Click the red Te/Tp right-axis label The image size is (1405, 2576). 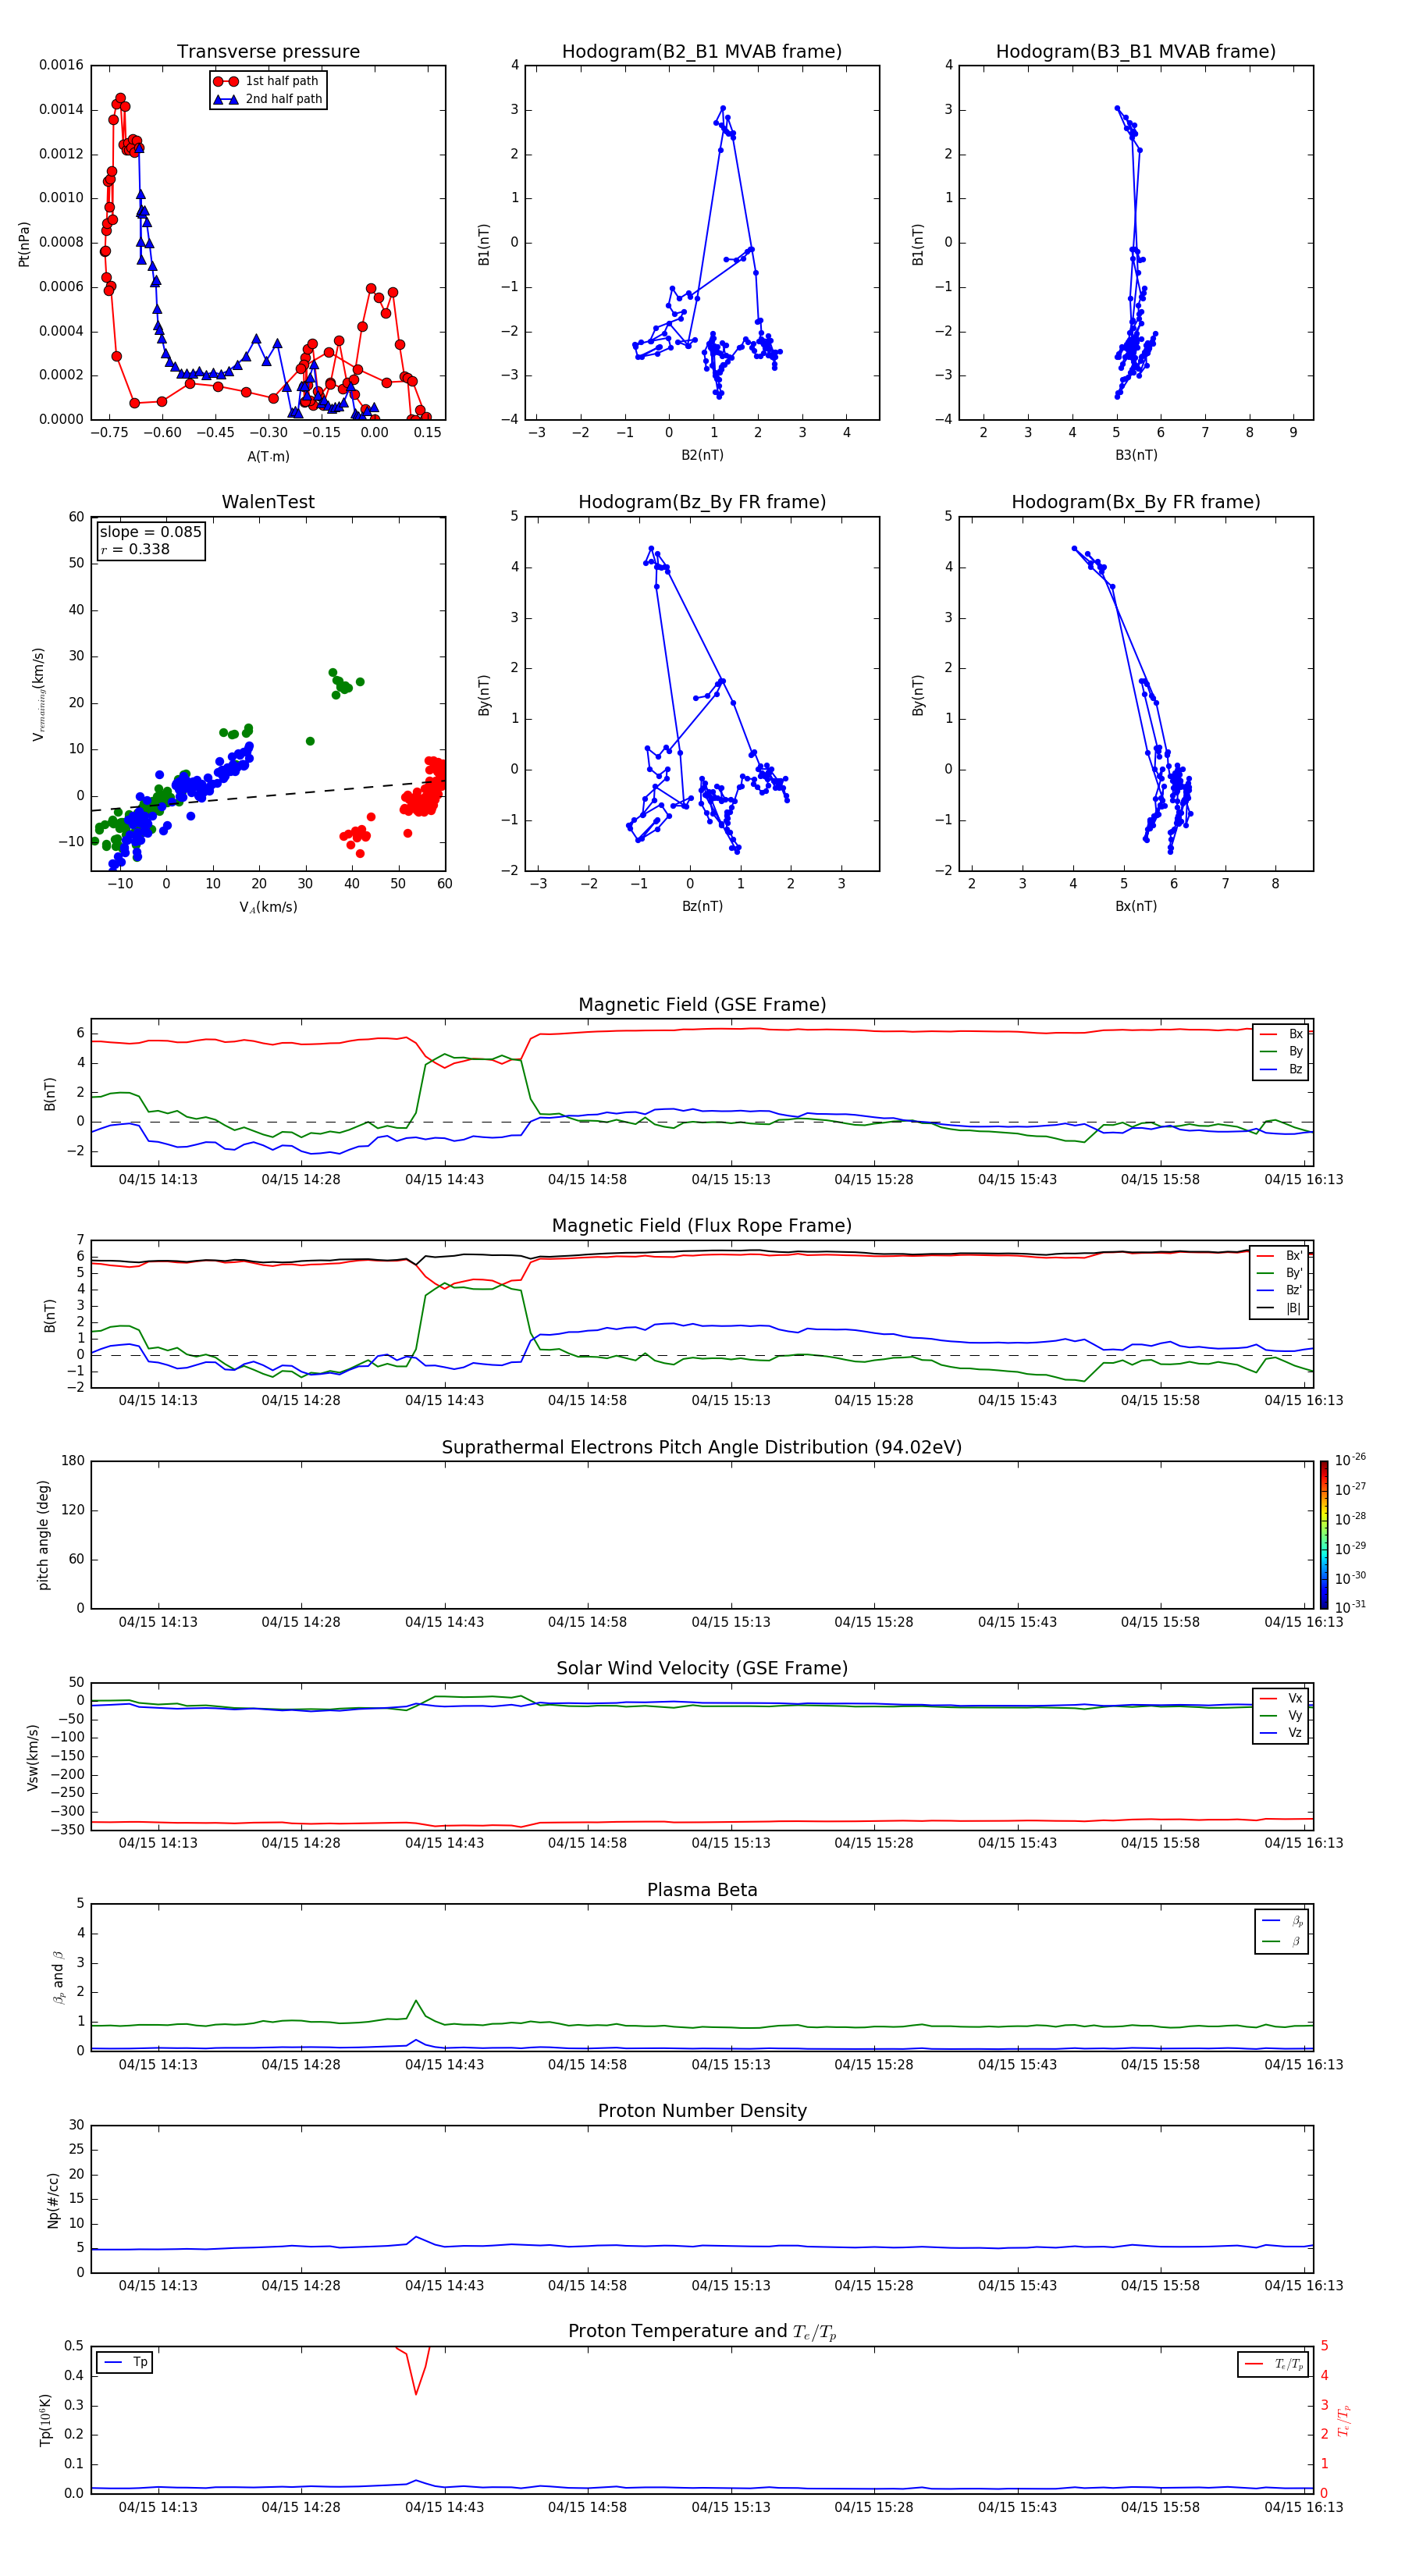1344,2421
